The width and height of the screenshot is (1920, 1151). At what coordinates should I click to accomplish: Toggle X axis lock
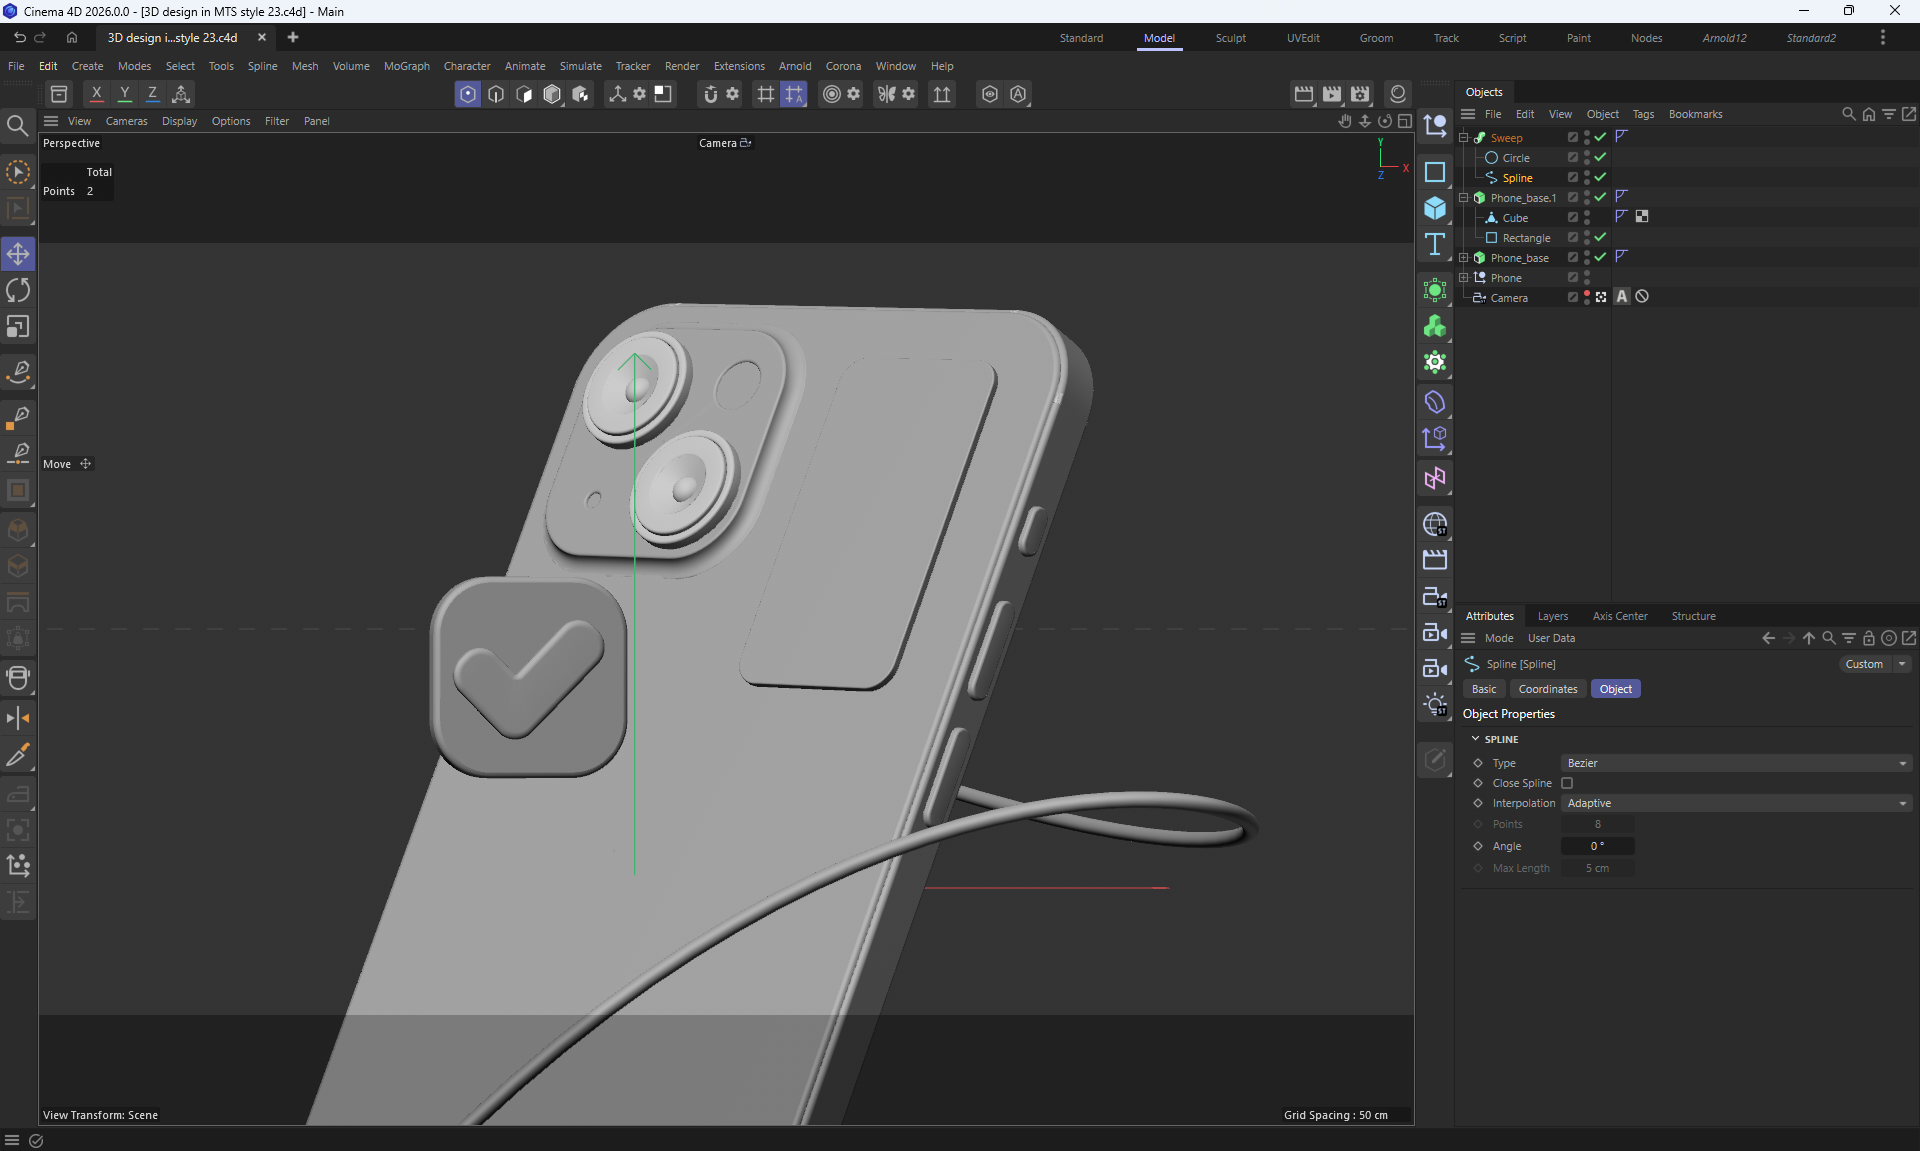(96, 94)
